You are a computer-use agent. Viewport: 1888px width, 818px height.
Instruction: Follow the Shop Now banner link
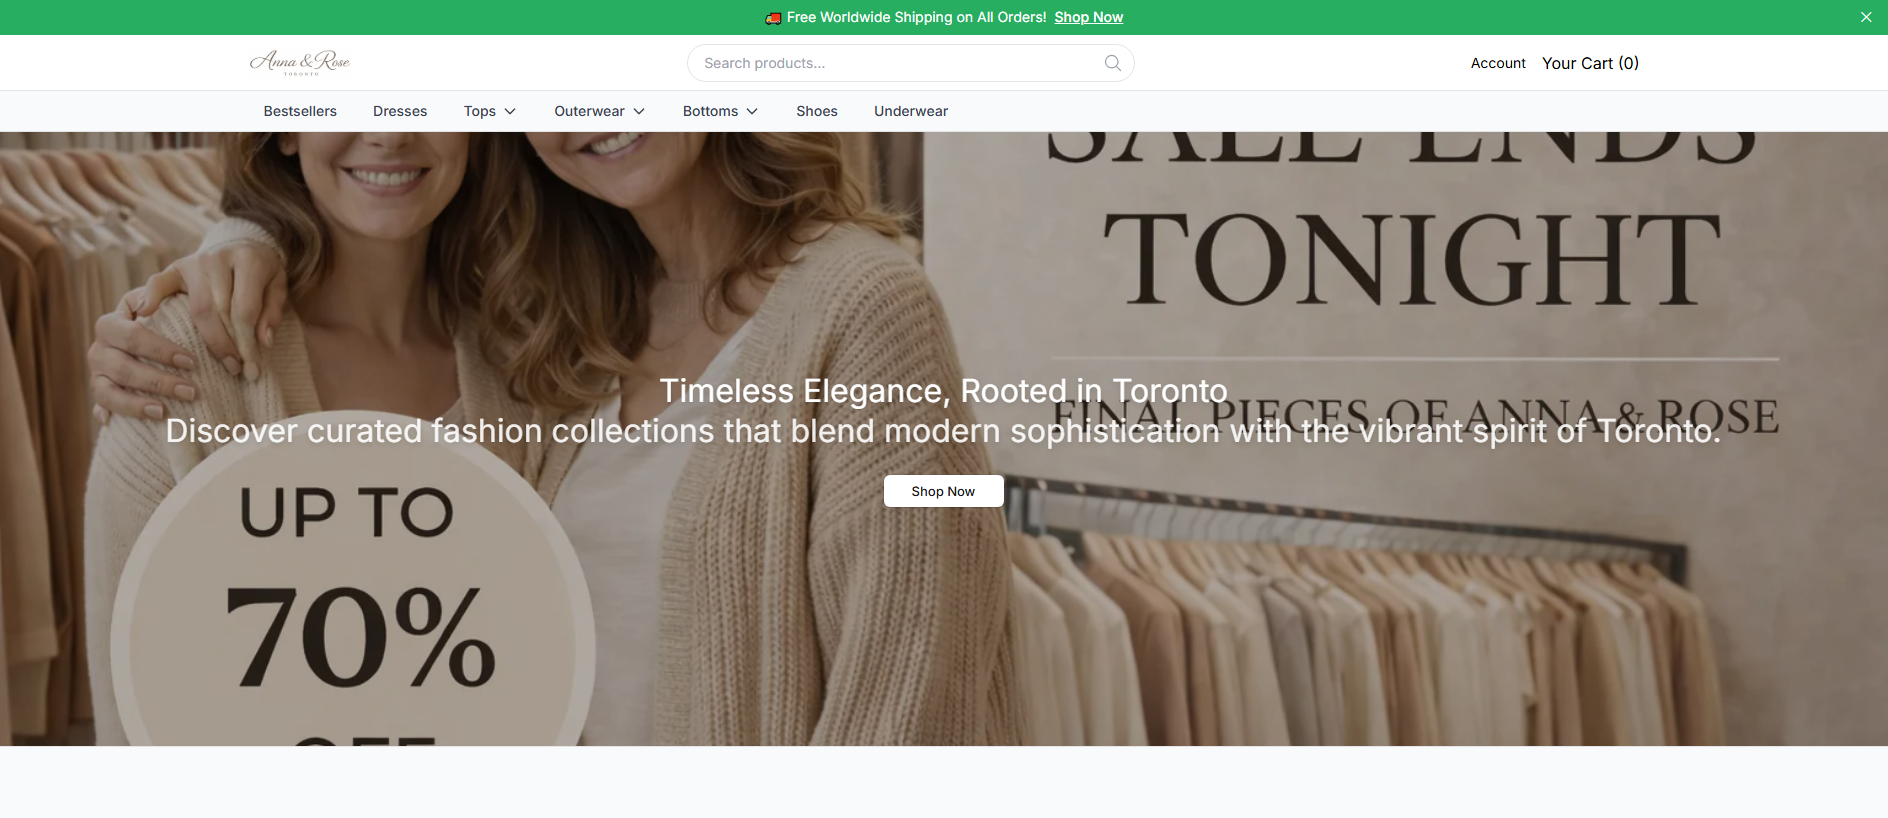[1088, 17]
